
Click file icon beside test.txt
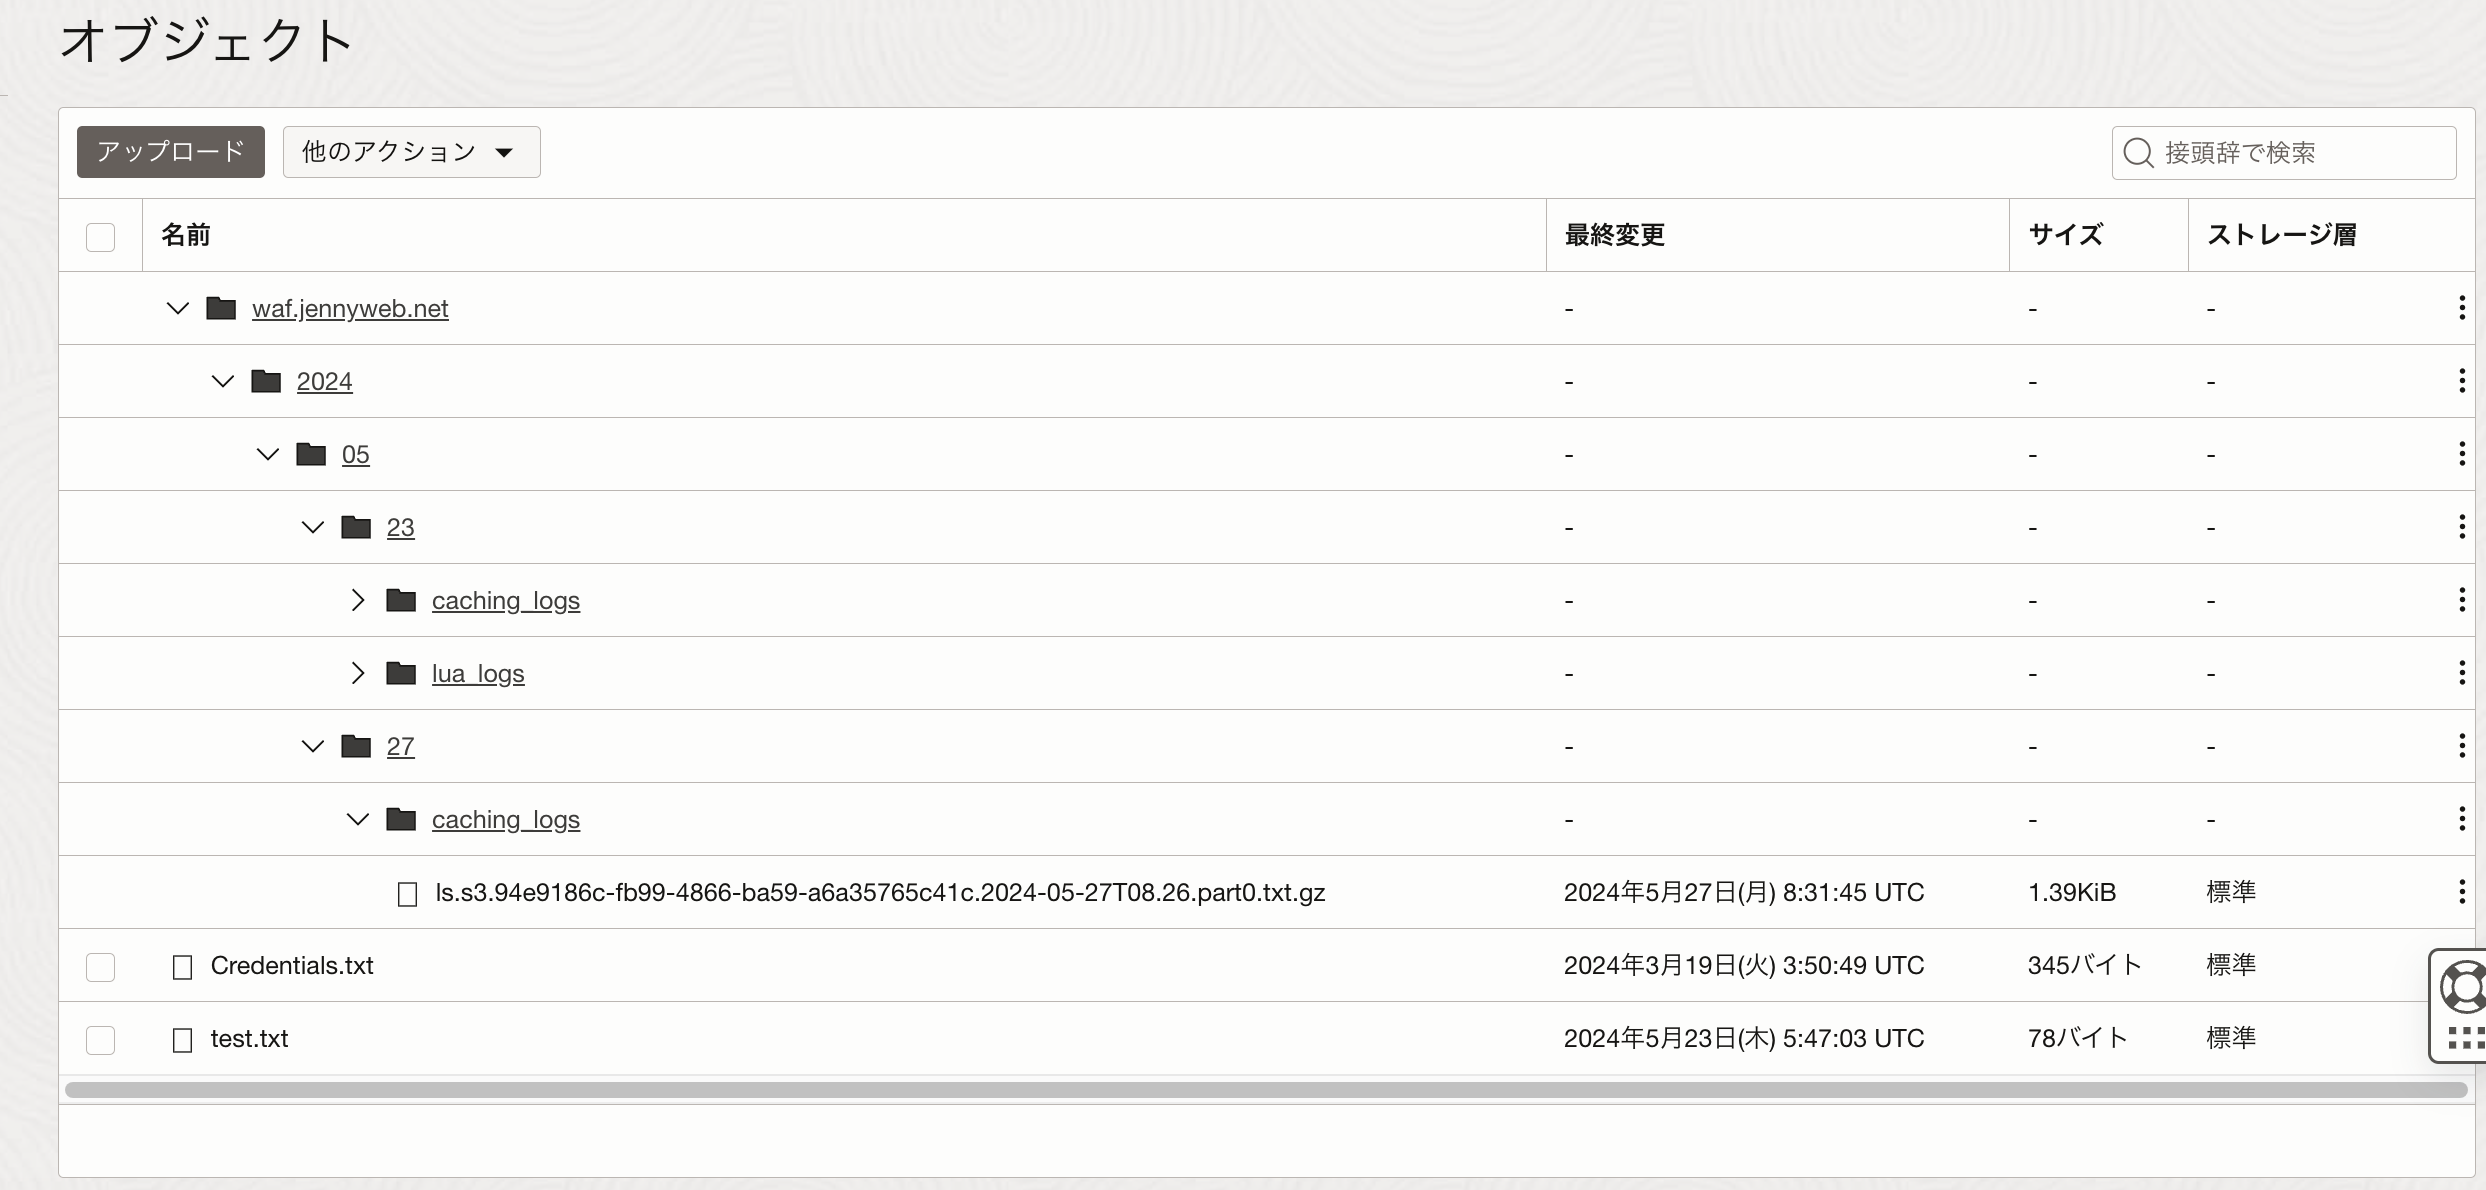tap(183, 1040)
